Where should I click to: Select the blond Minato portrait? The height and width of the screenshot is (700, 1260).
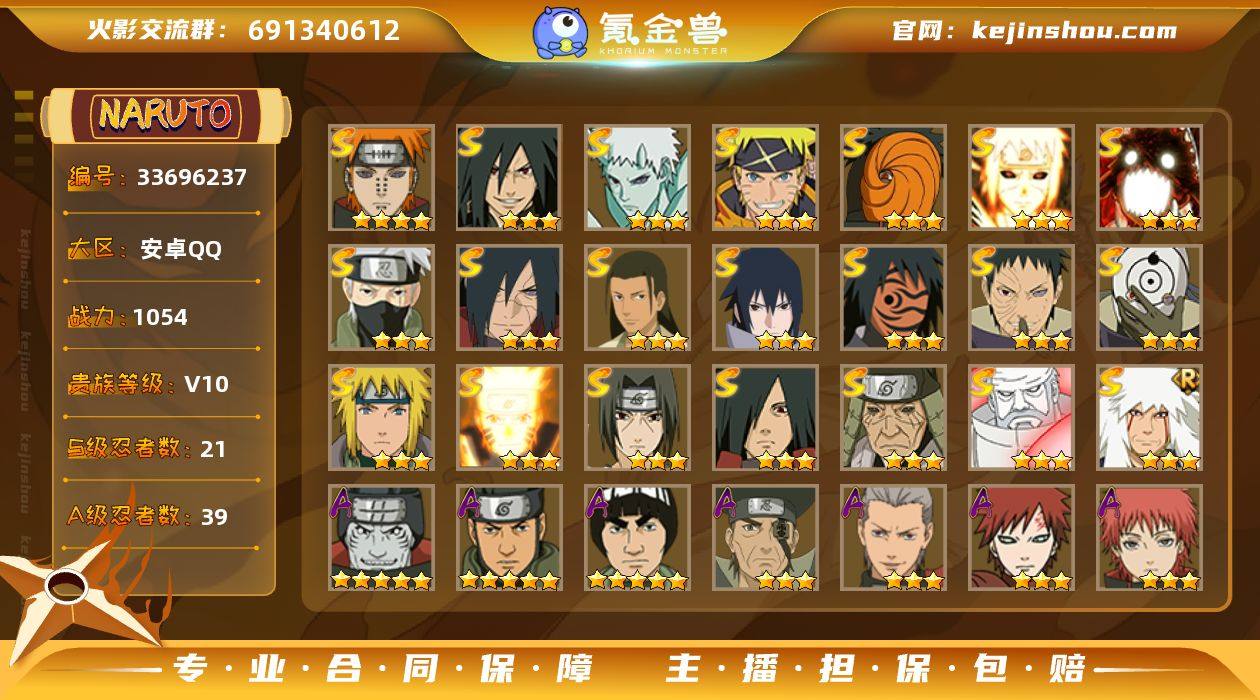(x=381, y=418)
